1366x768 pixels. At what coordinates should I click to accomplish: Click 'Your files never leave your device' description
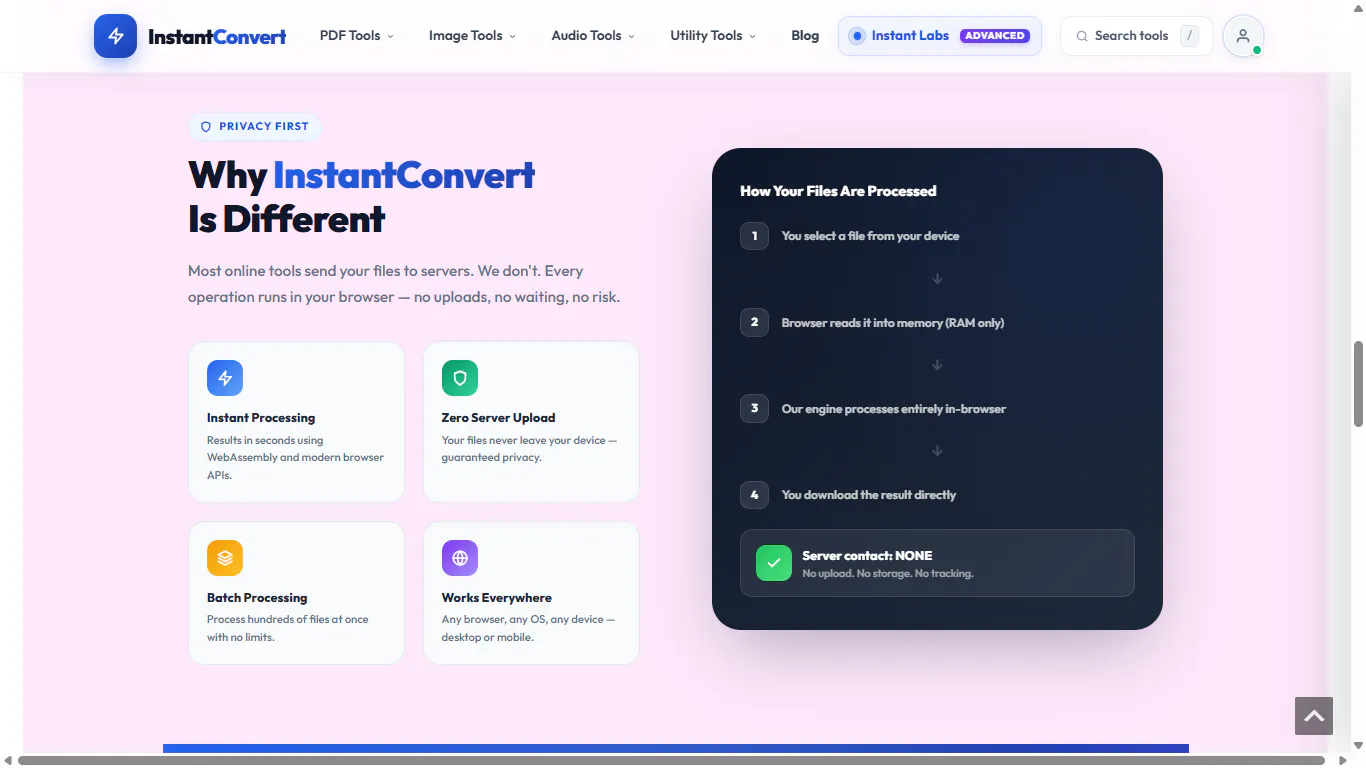[530, 449]
